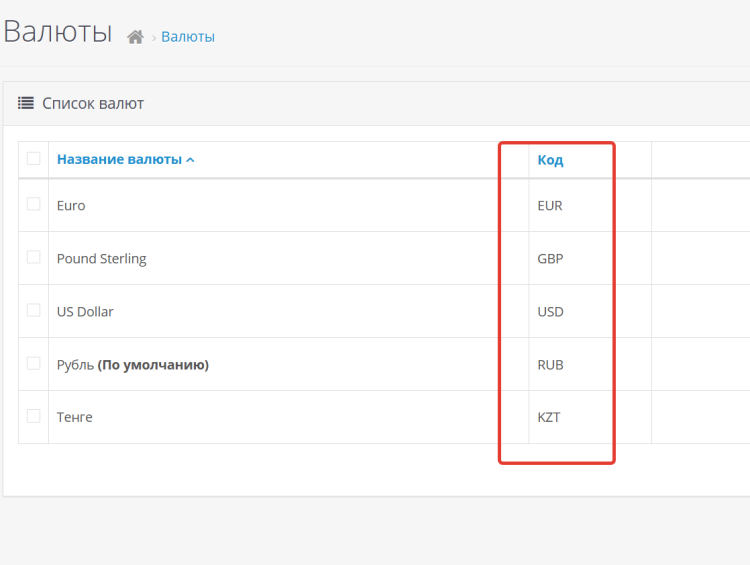Click the list icon beside Список валют
750x565 pixels.
26,103
